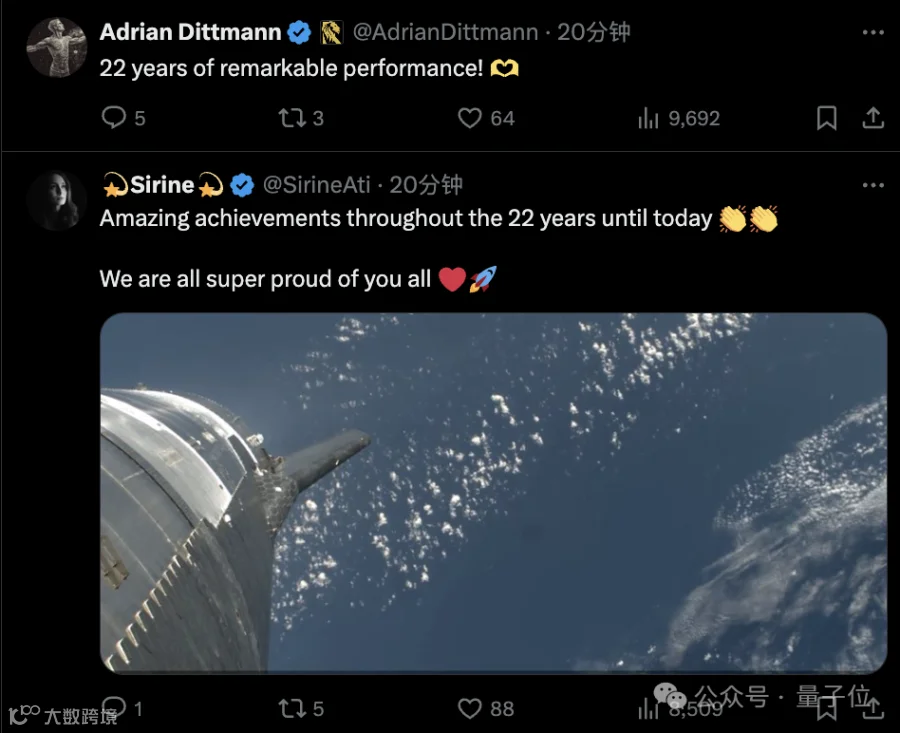Like Sirine's tweet with 88 likes
The width and height of the screenshot is (900, 733).
click(x=470, y=709)
